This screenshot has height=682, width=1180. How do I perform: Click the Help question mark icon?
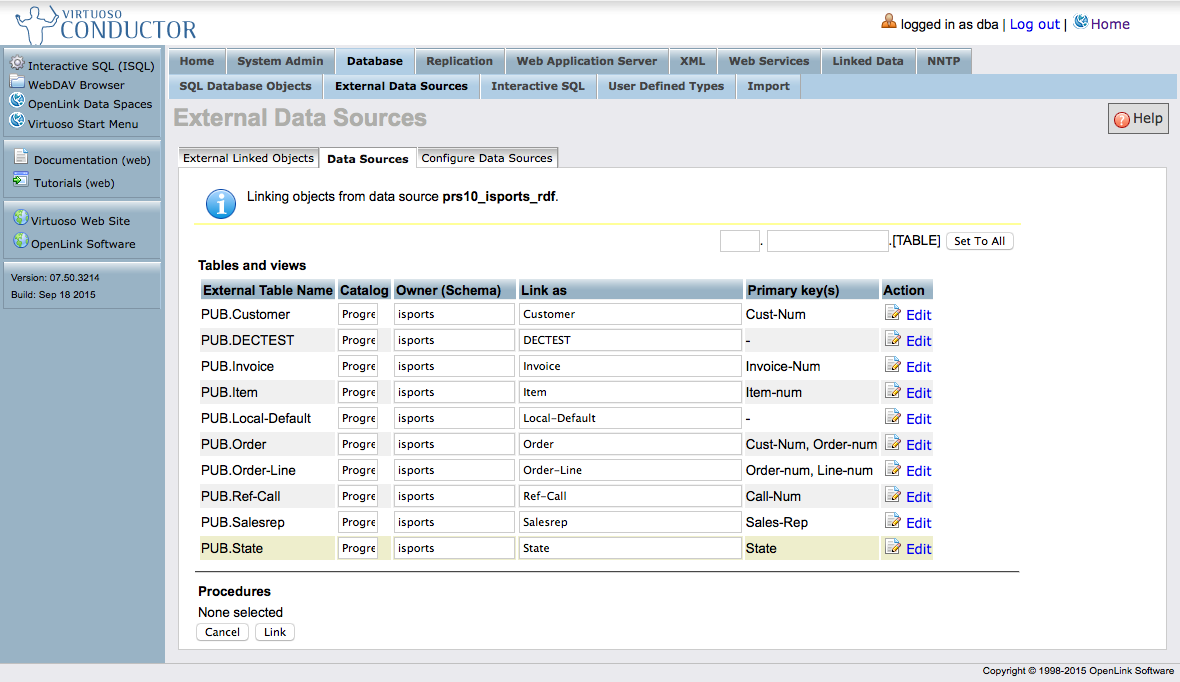coord(1121,119)
